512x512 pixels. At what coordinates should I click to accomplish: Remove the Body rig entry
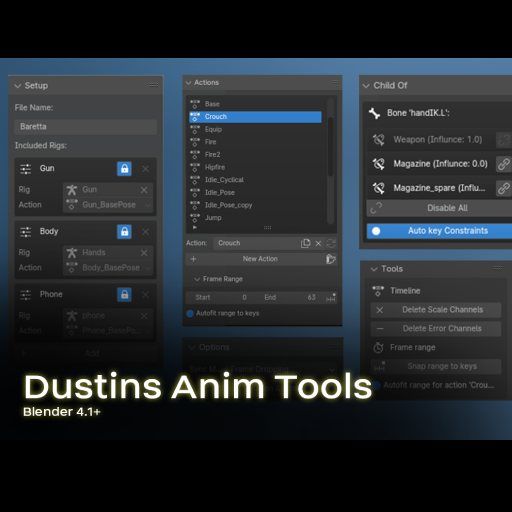pos(146,232)
